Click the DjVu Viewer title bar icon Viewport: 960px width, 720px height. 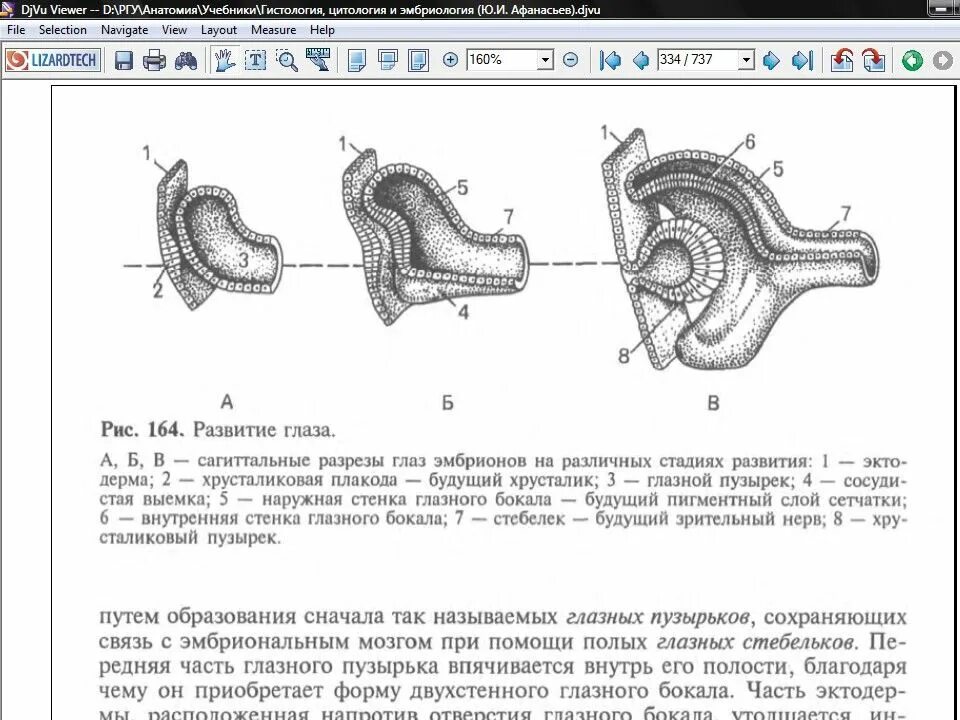click(8, 9)
